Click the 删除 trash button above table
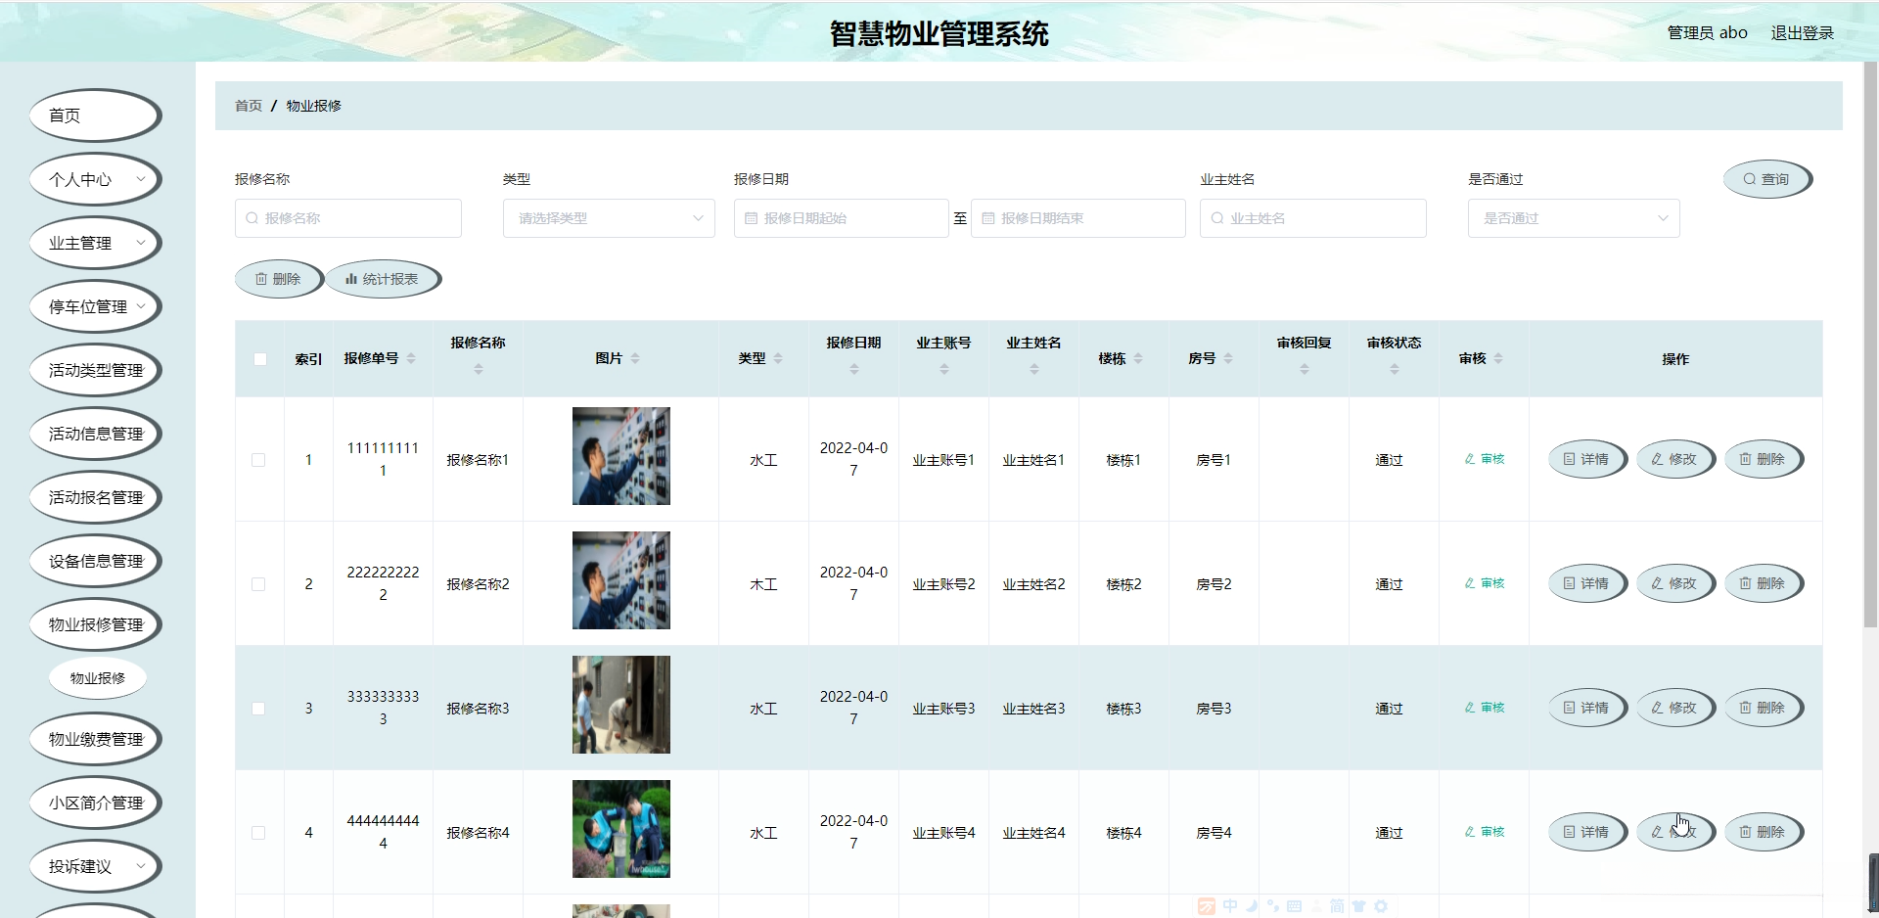The height and width of the screenshot is (918, 1879). tap(278, 279)
